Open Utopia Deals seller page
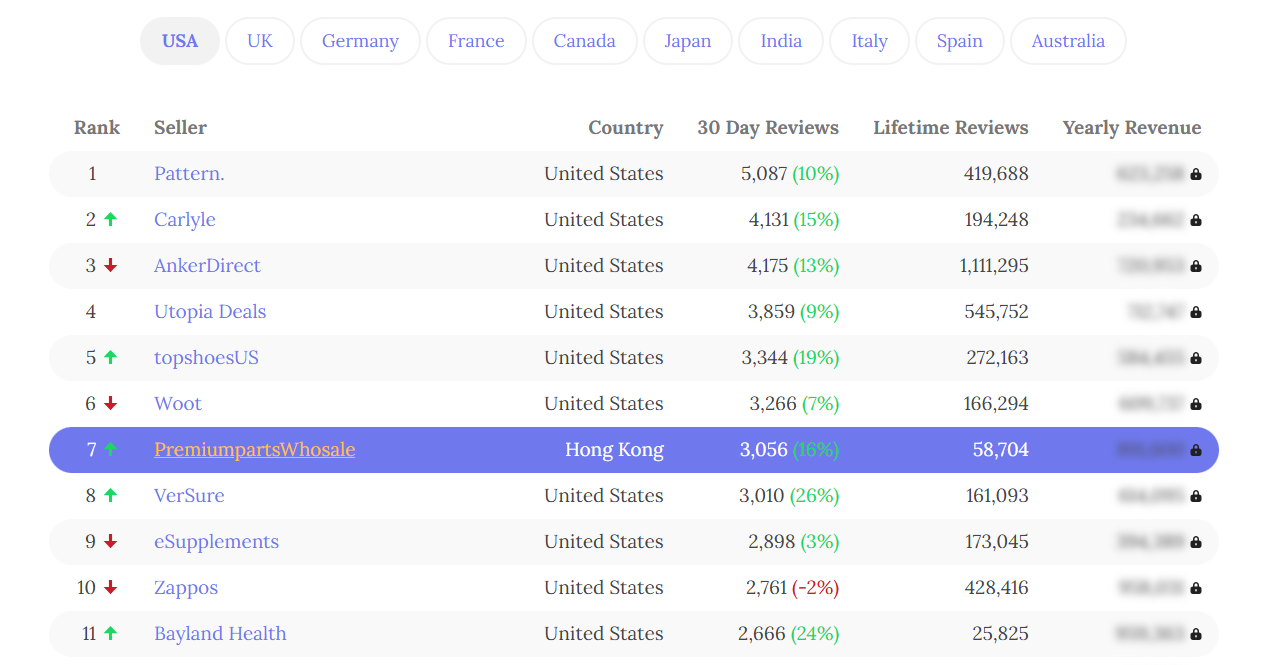 click(210, 312)
